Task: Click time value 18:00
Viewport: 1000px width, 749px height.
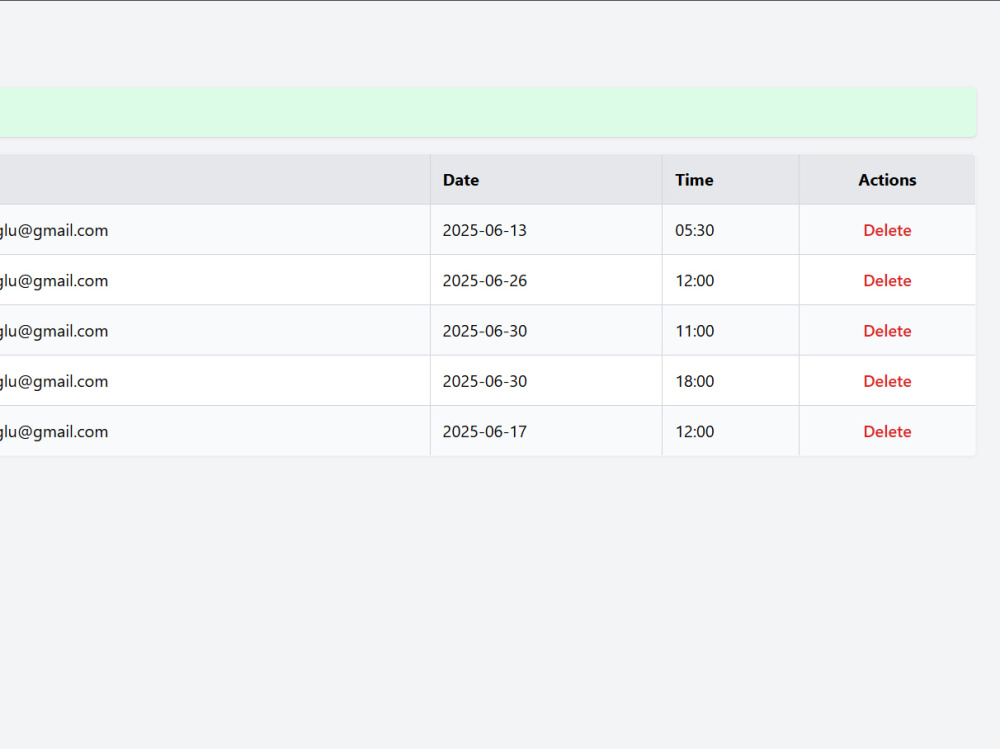Action: coord(695,382)
